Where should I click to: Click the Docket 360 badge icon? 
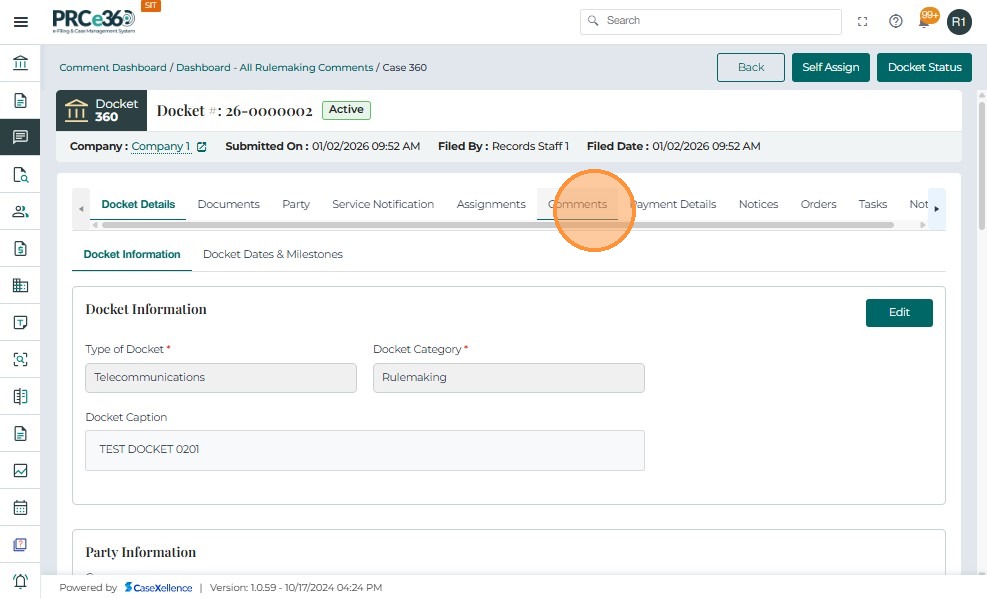pyautogui.click(x=101, y=111)
